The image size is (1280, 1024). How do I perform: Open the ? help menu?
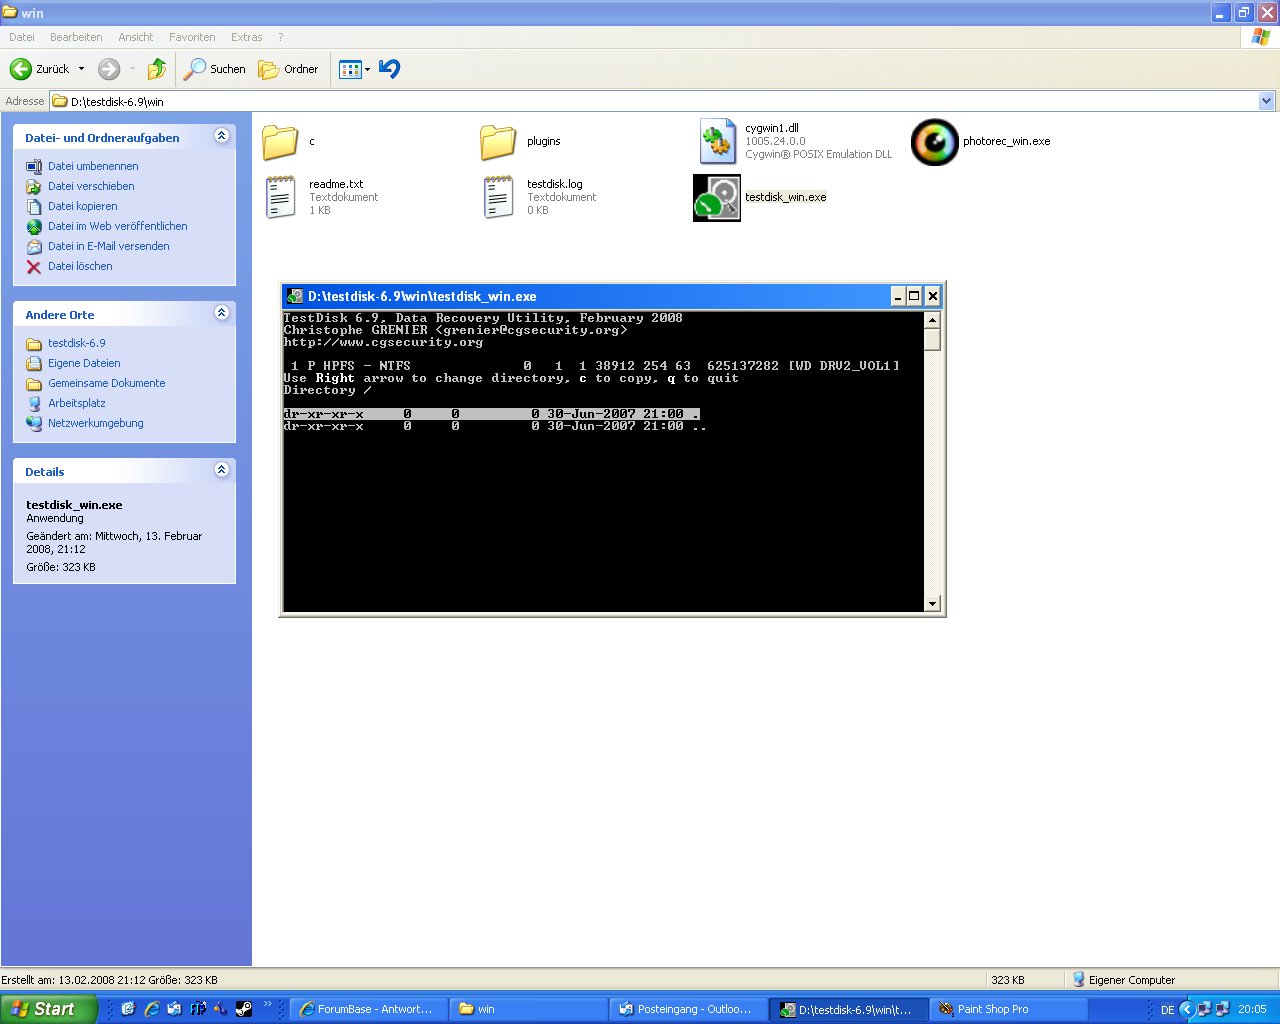[x=281, y=37]
